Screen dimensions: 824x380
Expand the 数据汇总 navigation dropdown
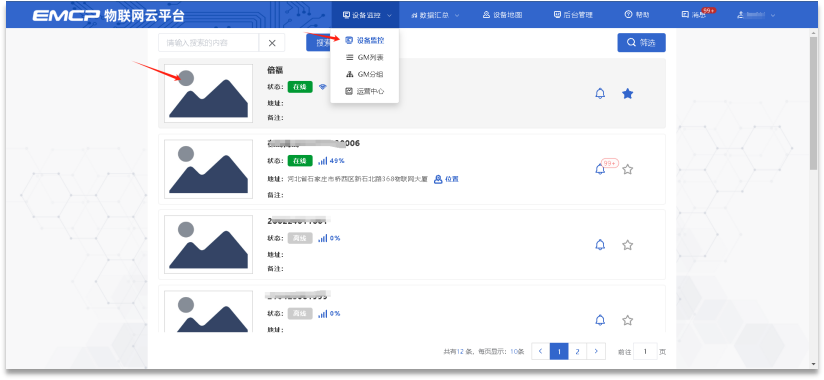coord(435,15)
